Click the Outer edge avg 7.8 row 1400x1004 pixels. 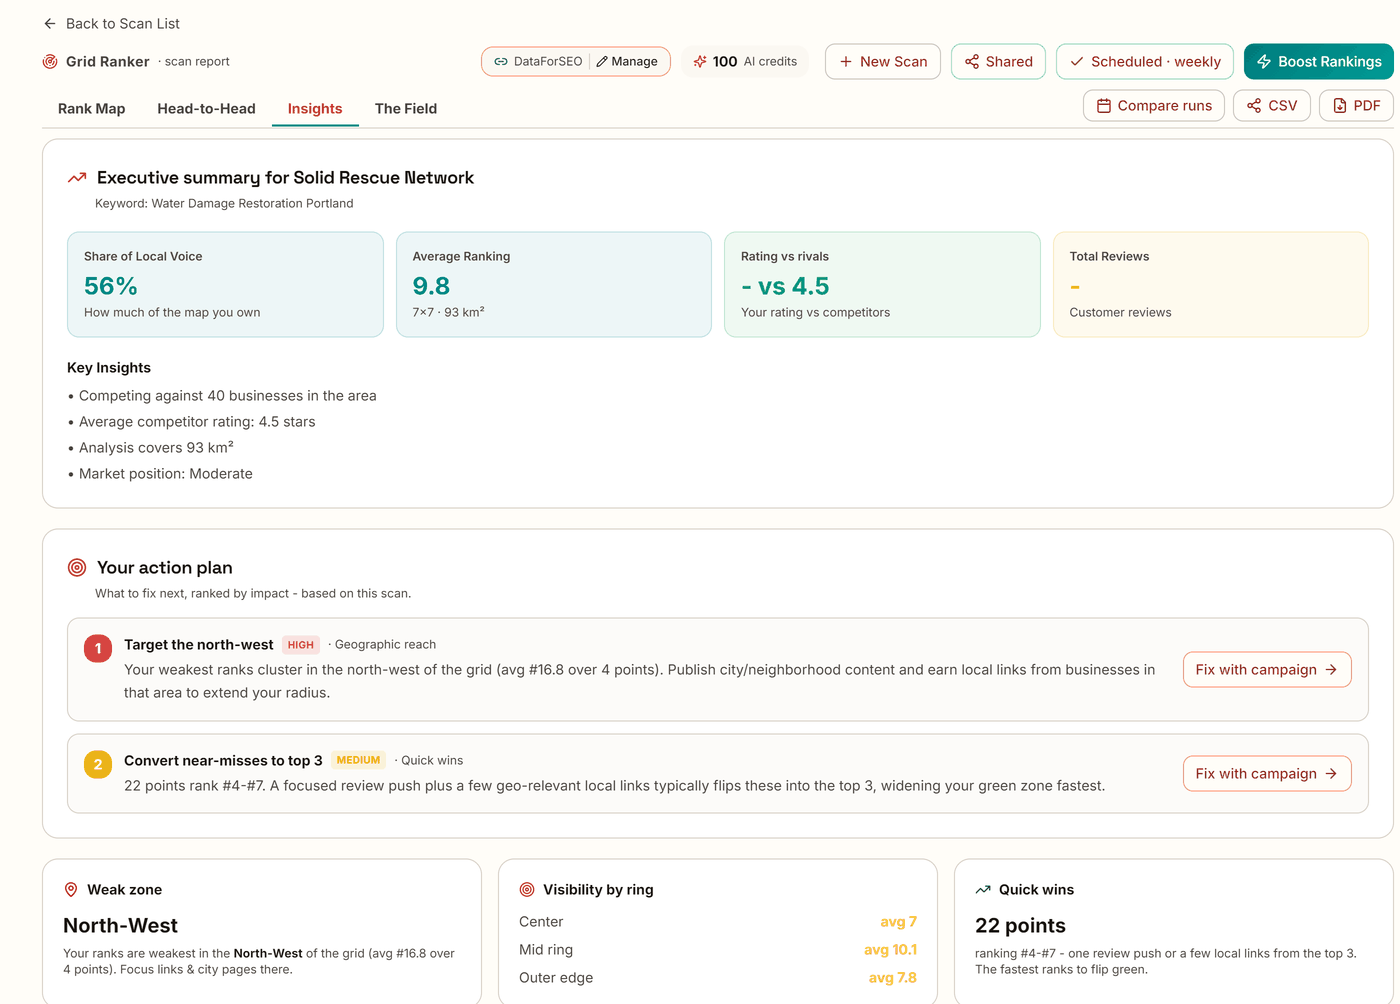coord(718,977)
